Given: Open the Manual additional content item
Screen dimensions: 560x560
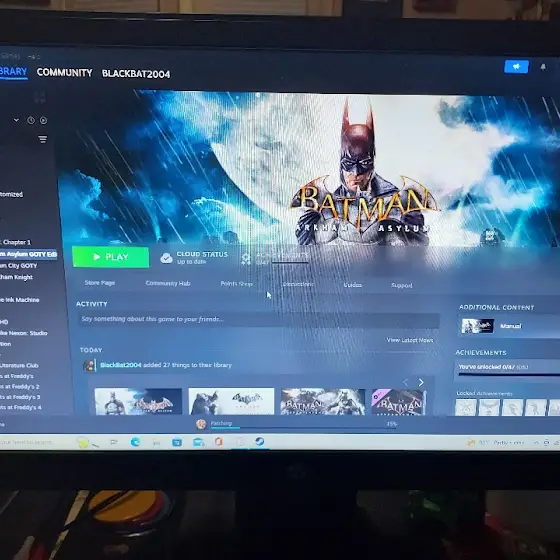Looking at the screenshot, I should tap(510, 326).
